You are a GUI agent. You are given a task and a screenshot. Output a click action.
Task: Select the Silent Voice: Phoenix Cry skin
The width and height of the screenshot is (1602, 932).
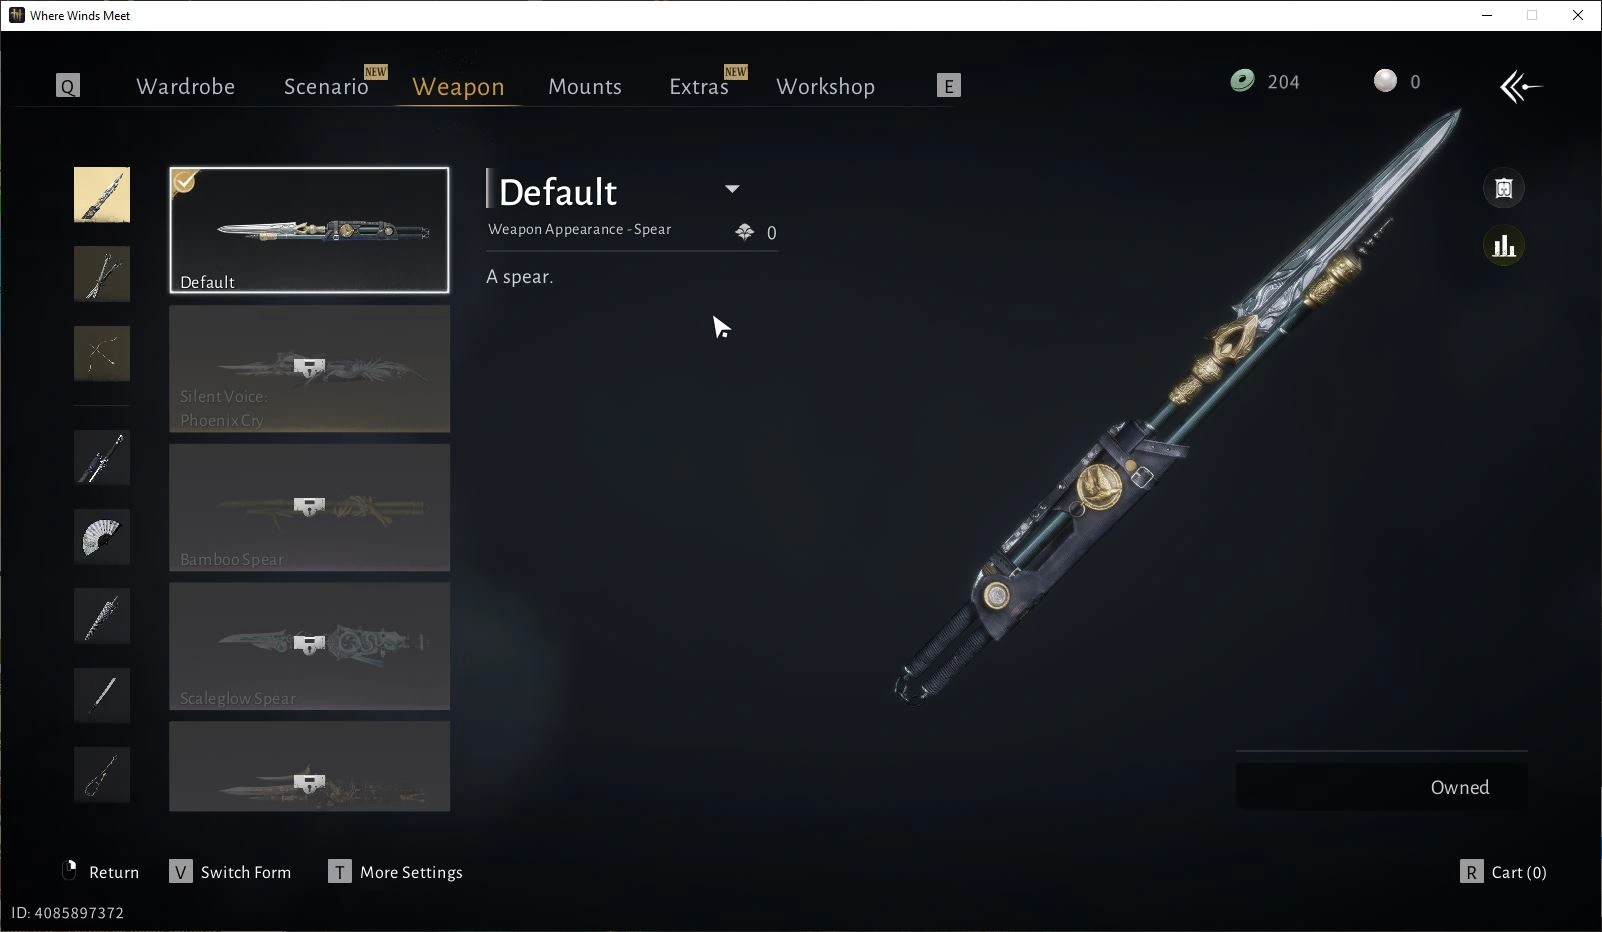[309, 369]
